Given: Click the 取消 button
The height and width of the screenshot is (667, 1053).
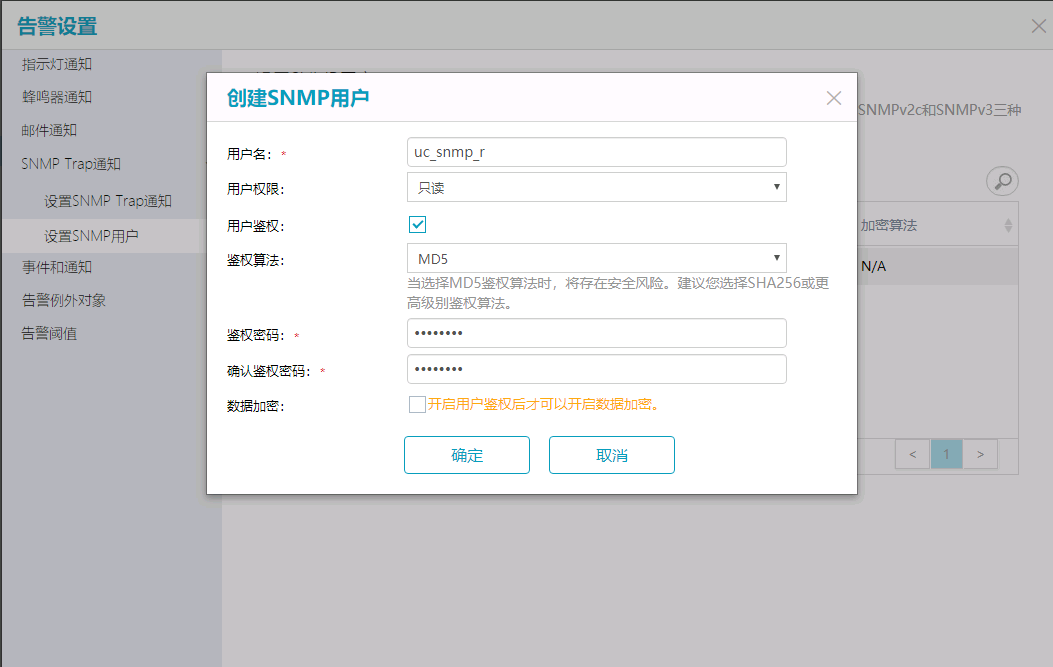Looking at the screenshot, I should click(611, 455).
